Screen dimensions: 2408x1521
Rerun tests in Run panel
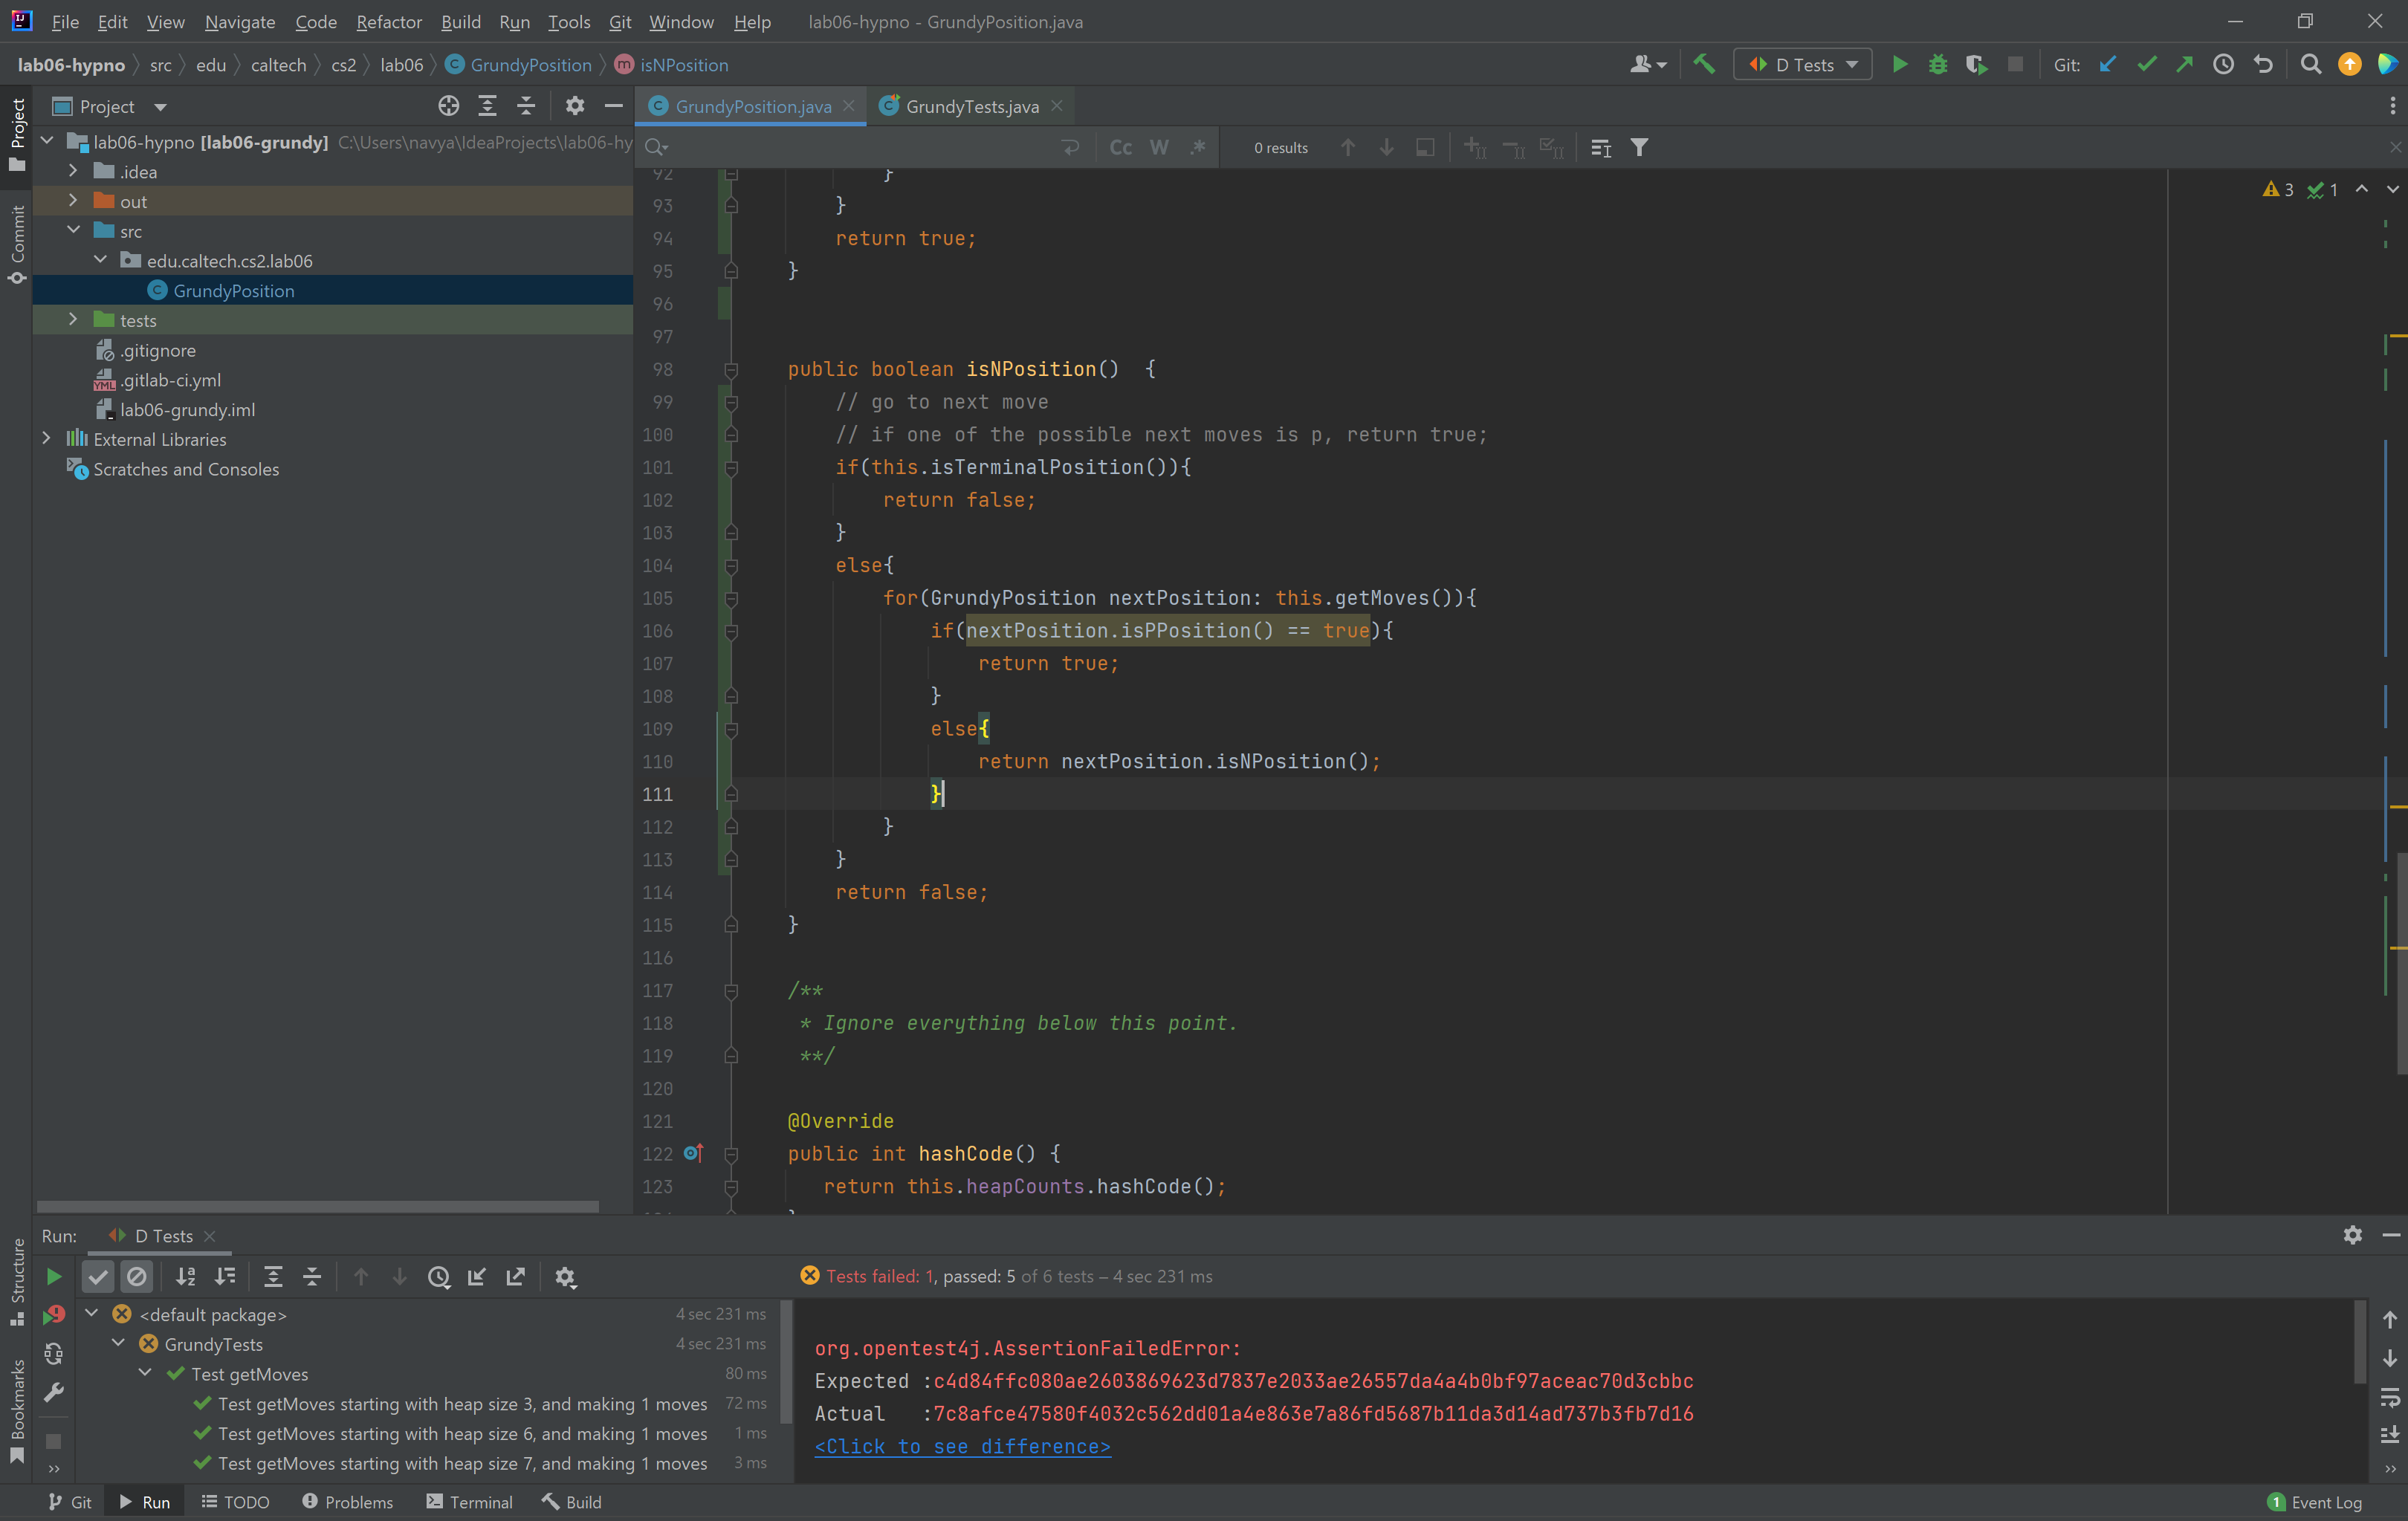pos(54,1277)
